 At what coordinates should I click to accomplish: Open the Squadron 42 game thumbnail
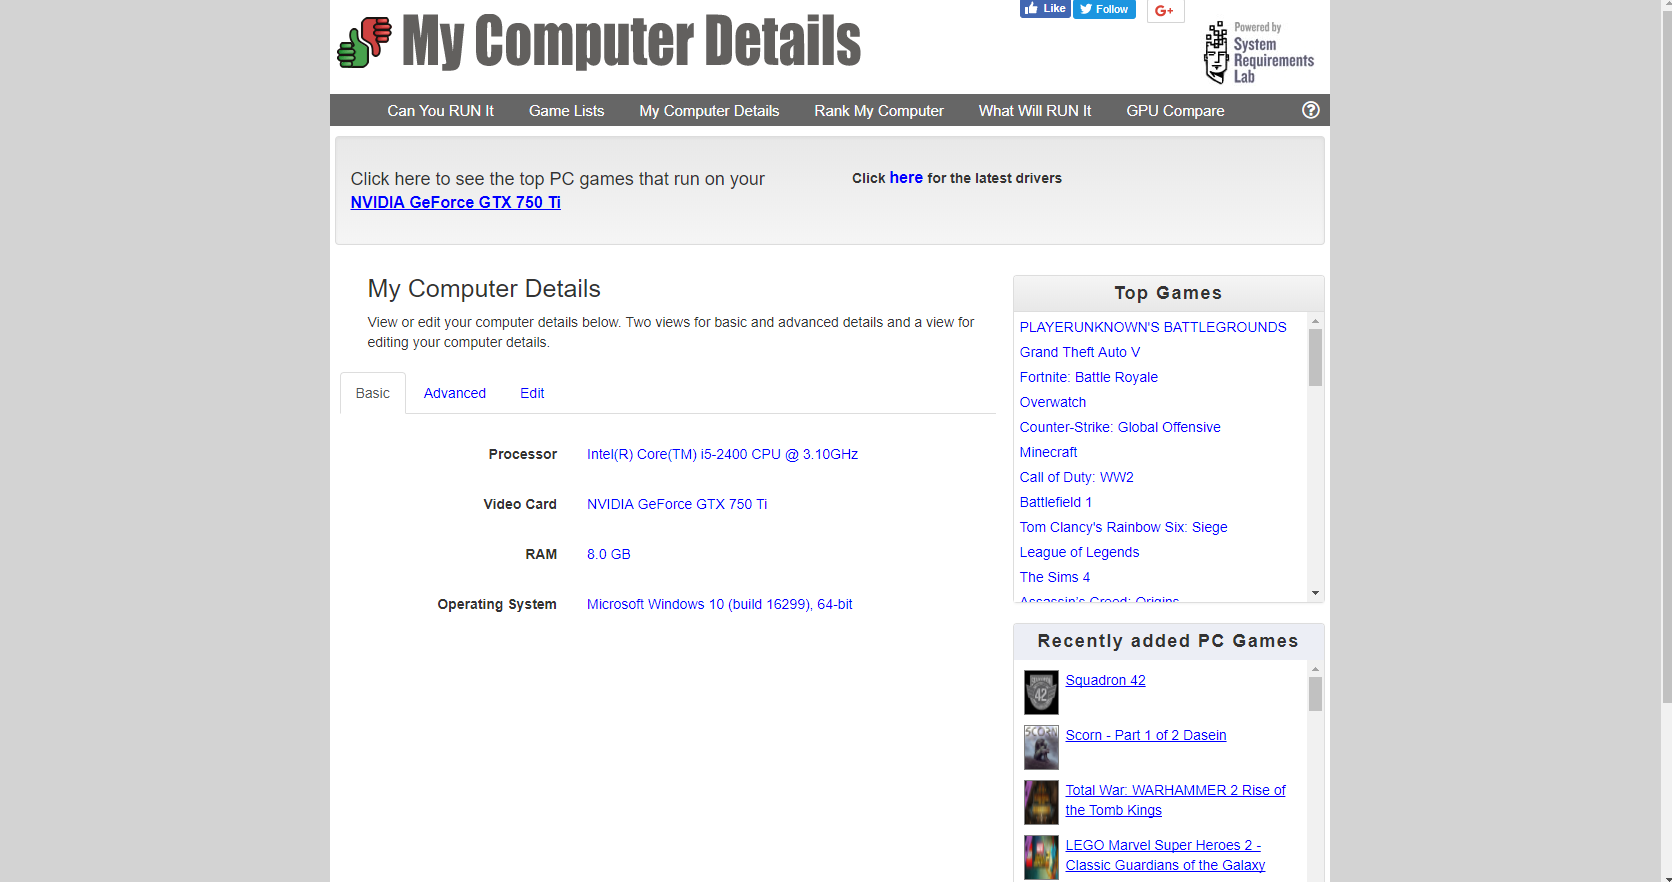tap(1041, 692)
